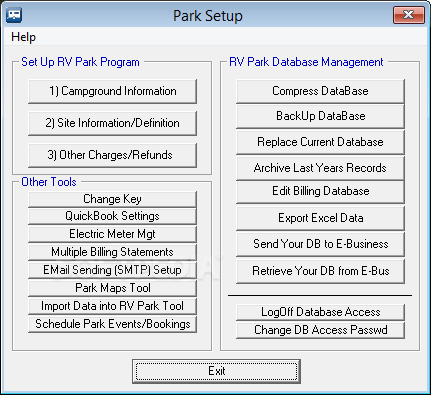Viewport: 431px width, 395px height.
Task: Launch the Park Maps Tool
Action: pyautogui.click(x=113, y=288)
